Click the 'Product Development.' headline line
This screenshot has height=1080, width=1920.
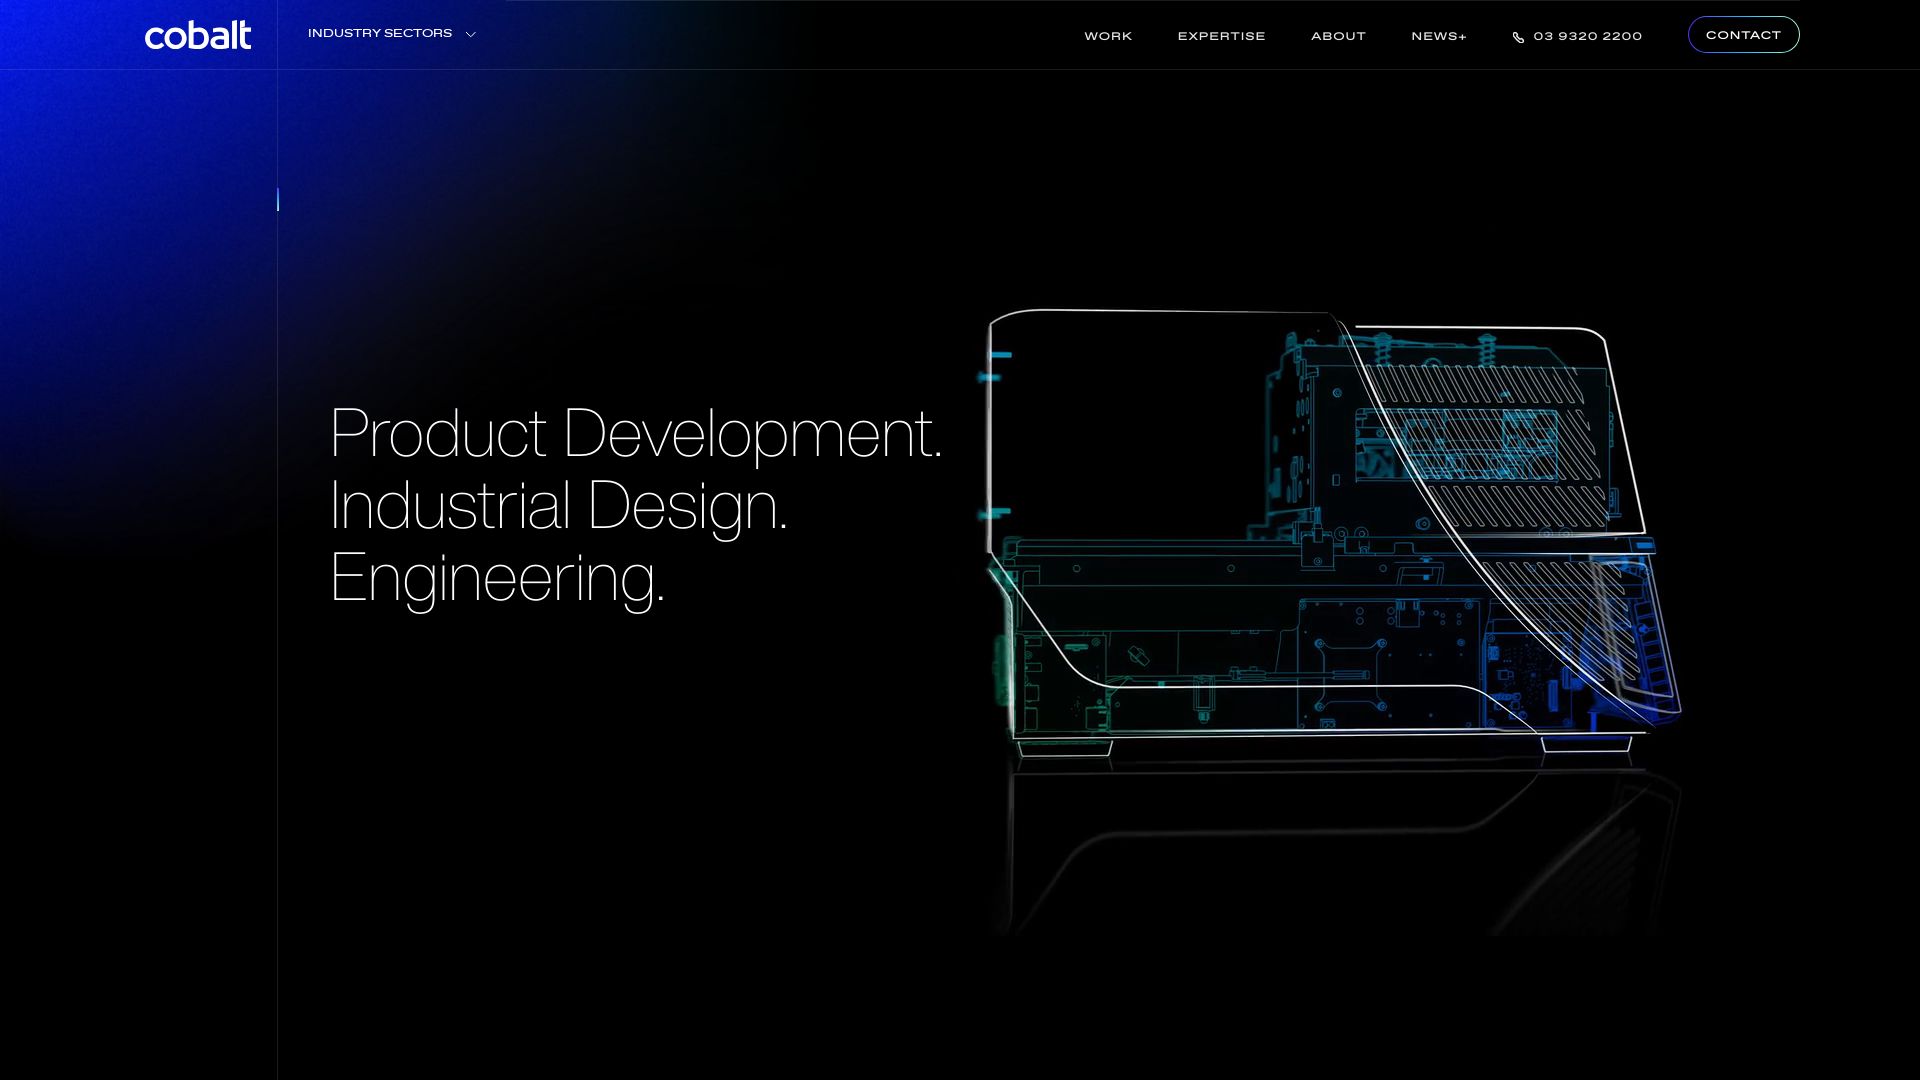pos(635,434)
